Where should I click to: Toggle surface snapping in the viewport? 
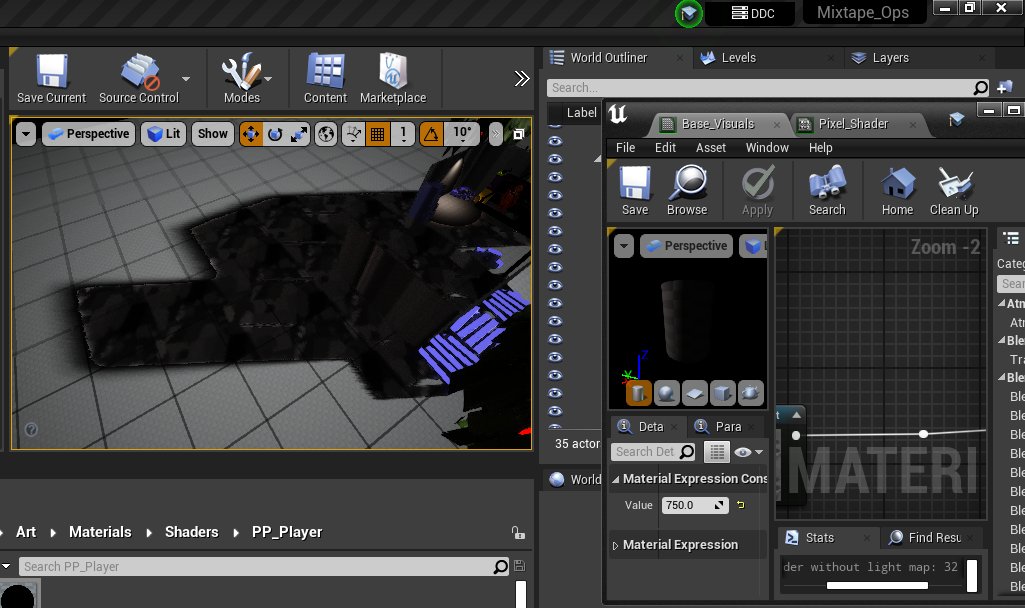354,134
